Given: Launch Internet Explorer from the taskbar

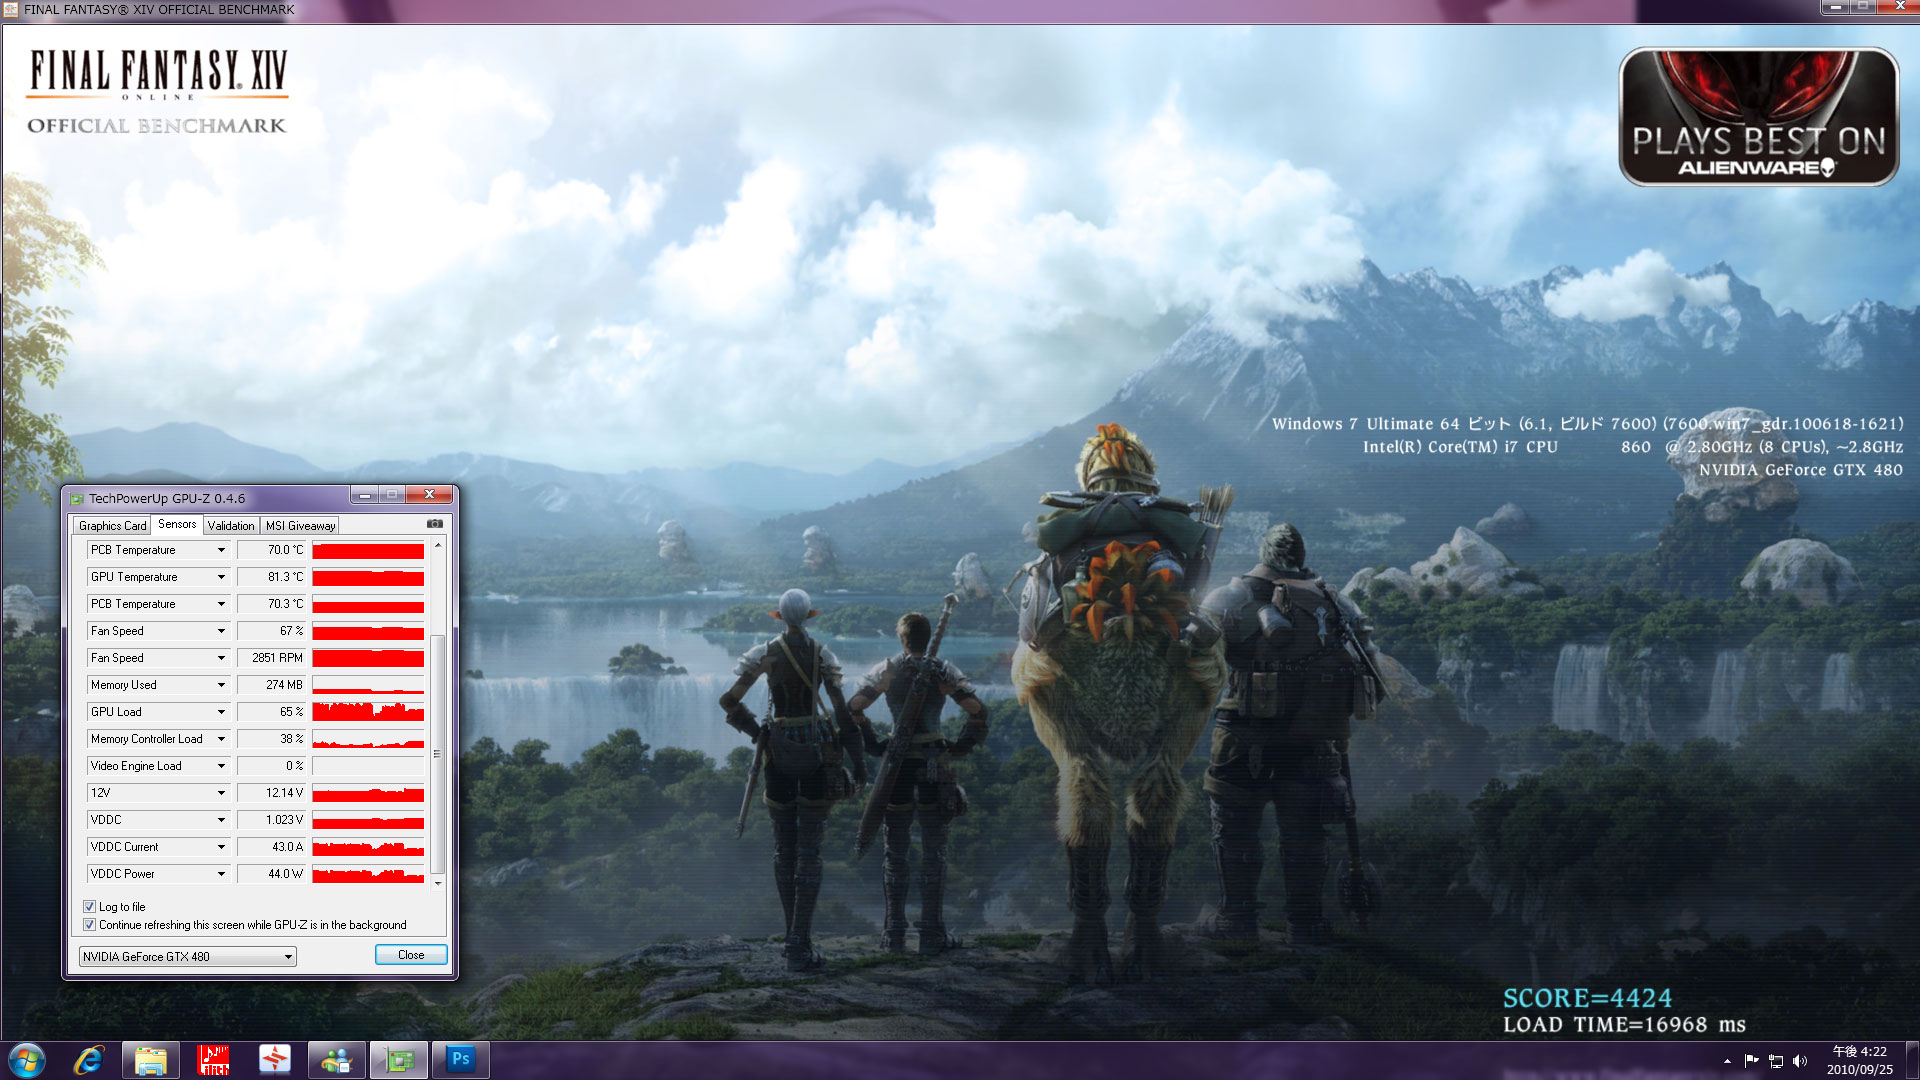Looking at the screenshot, I should (x=89, y=1060).
